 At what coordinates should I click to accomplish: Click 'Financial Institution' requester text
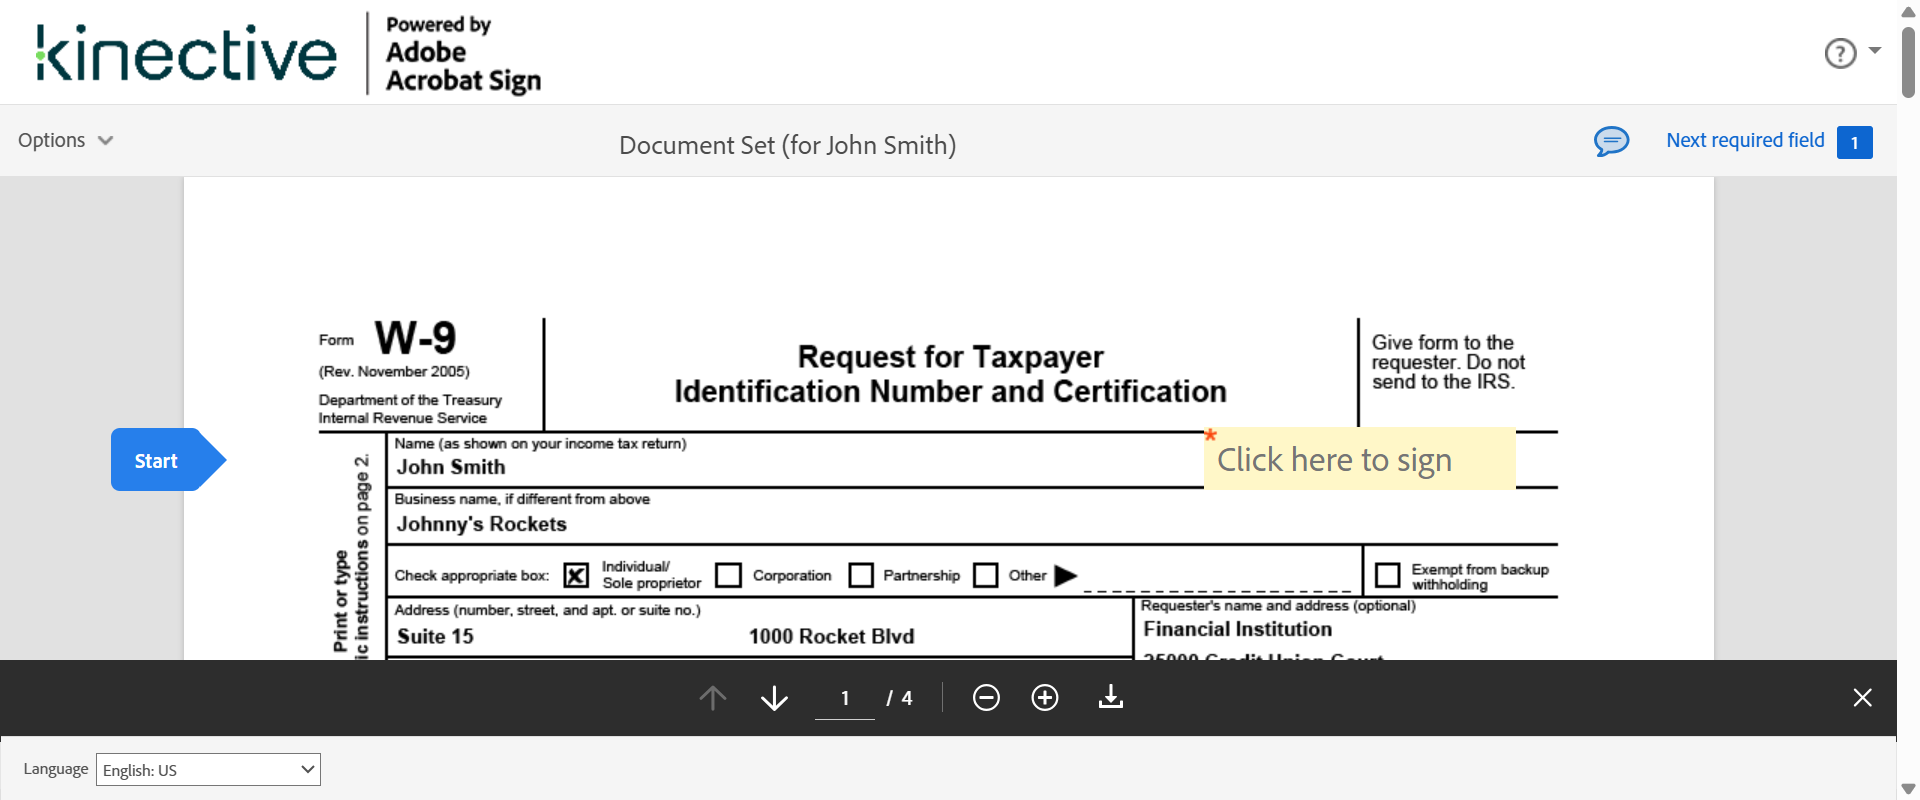(1238, 629)
